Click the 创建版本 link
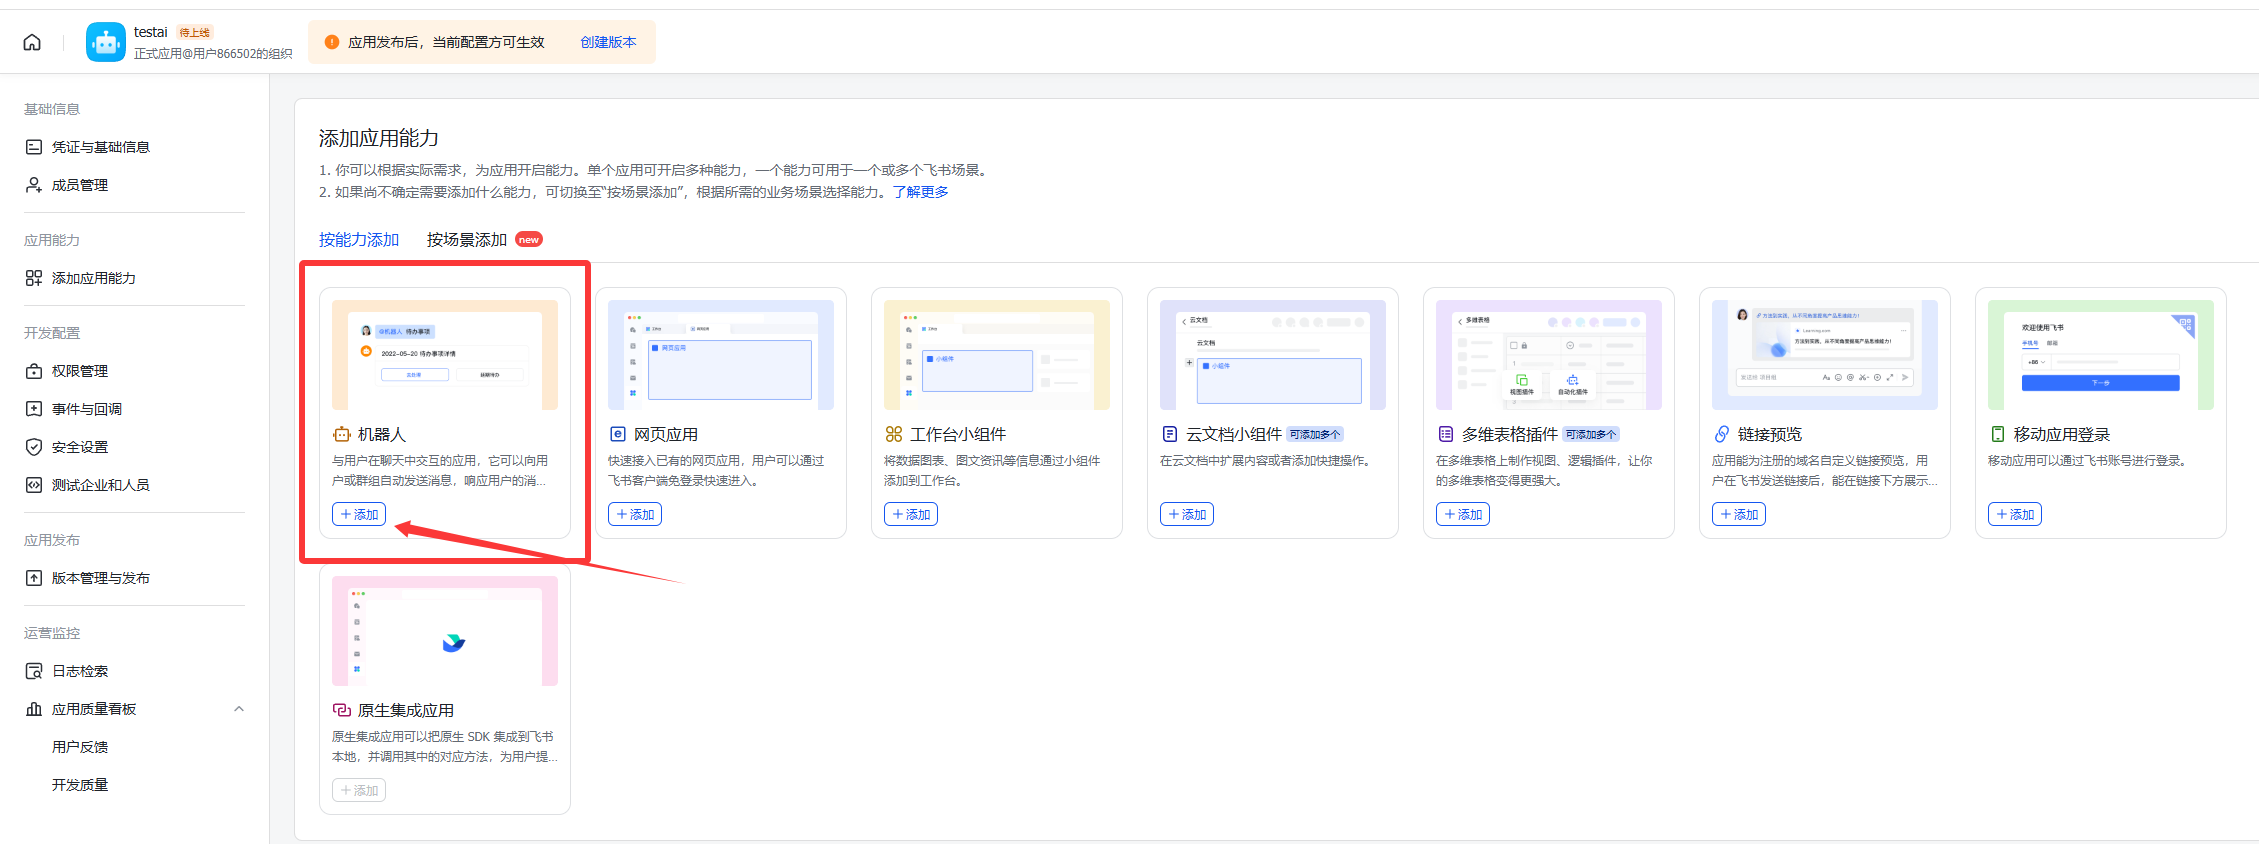 [608, 42]
